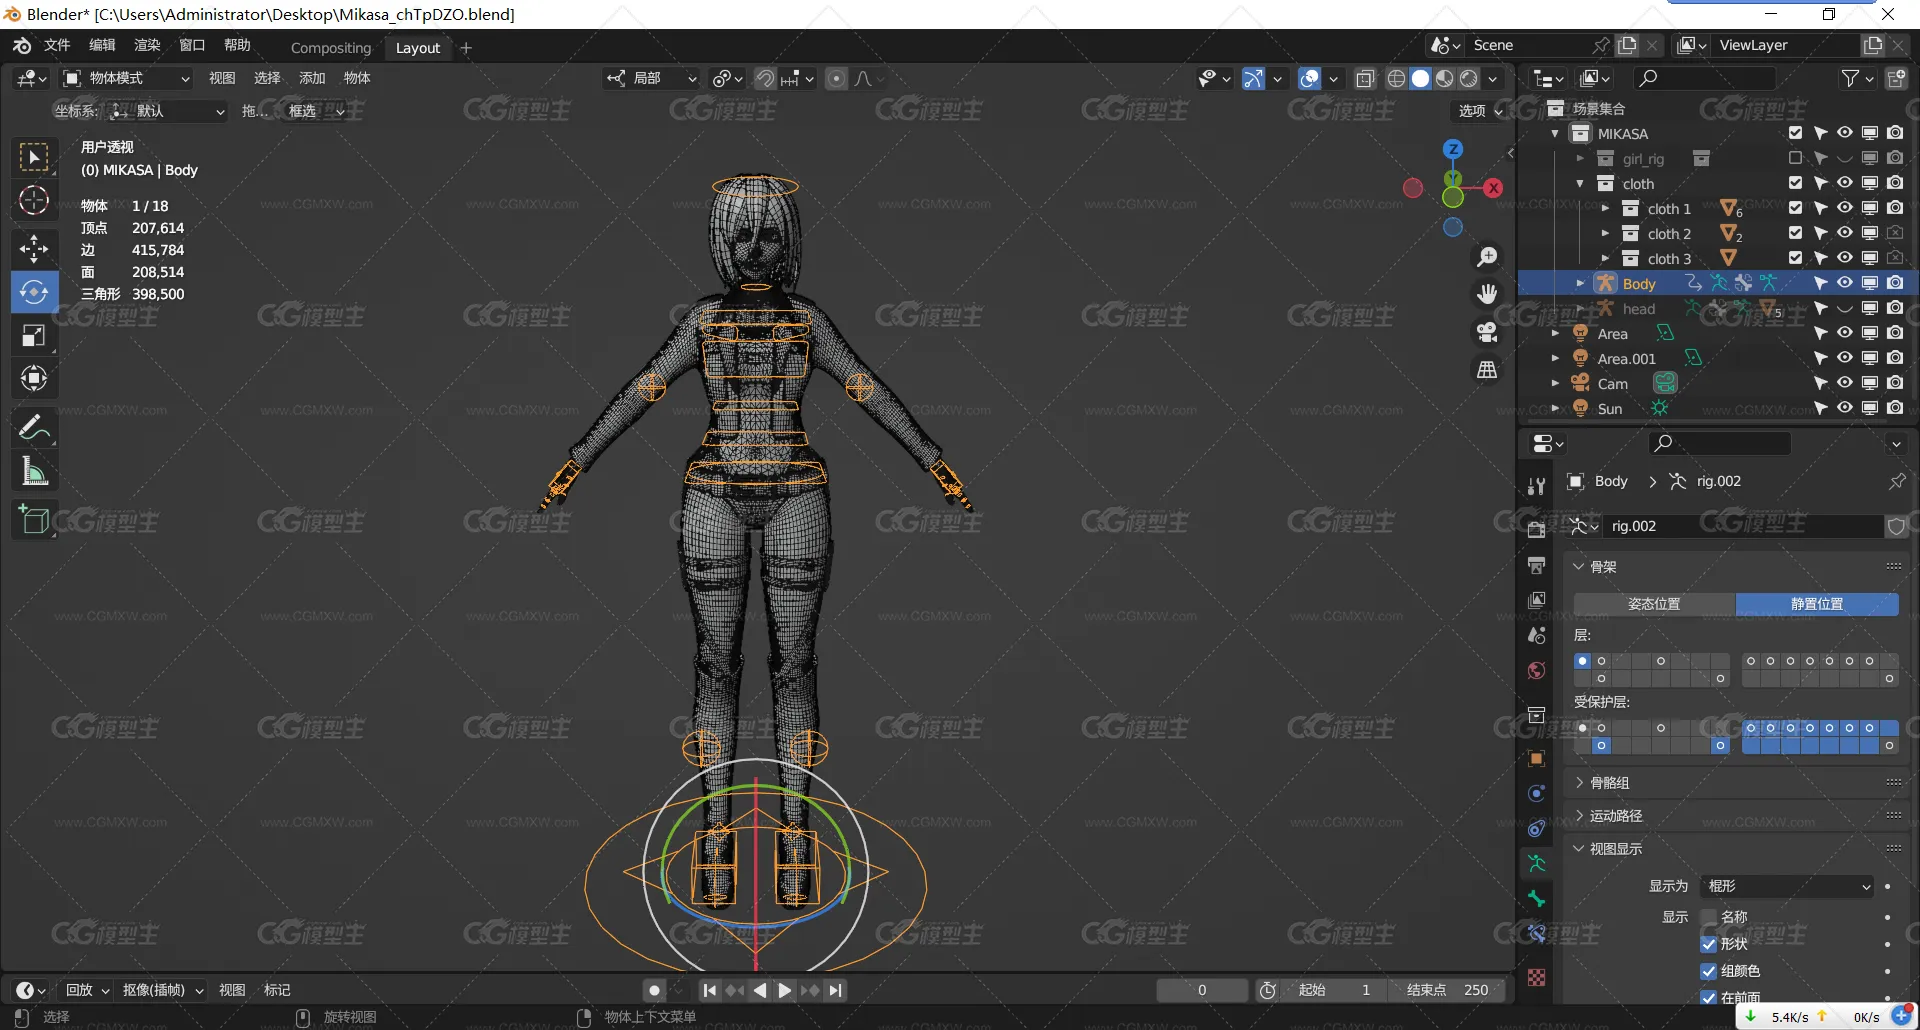Open the Tool properties tab

tap(1537, 487)
